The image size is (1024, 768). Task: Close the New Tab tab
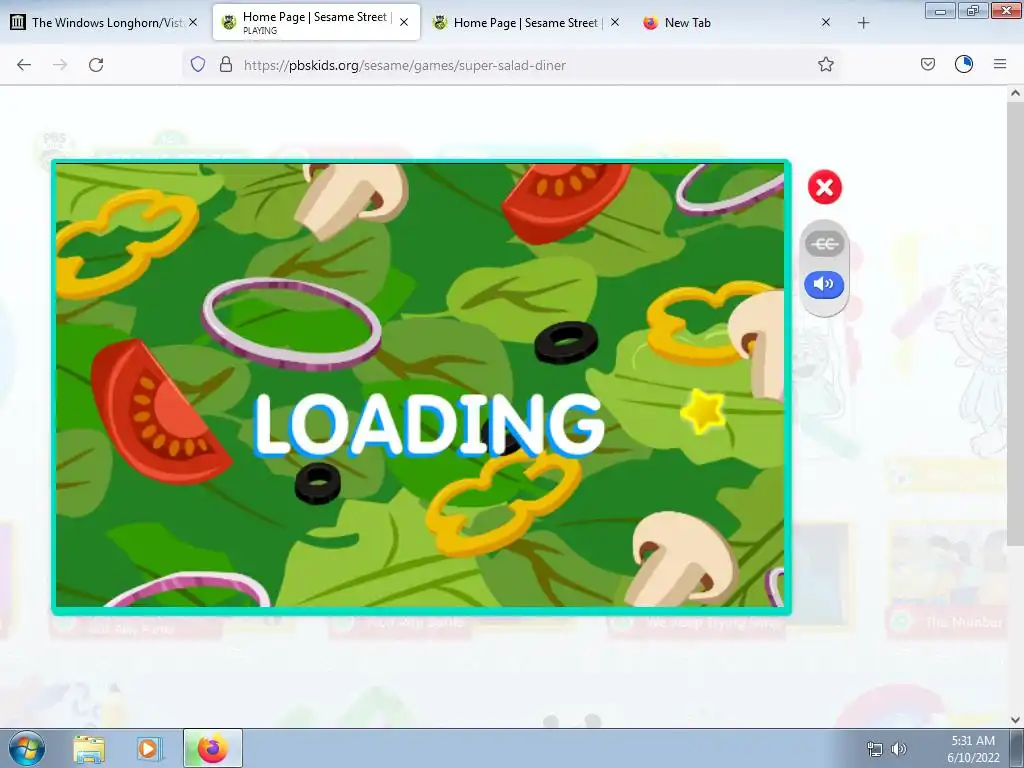click(x=826, y=22)
